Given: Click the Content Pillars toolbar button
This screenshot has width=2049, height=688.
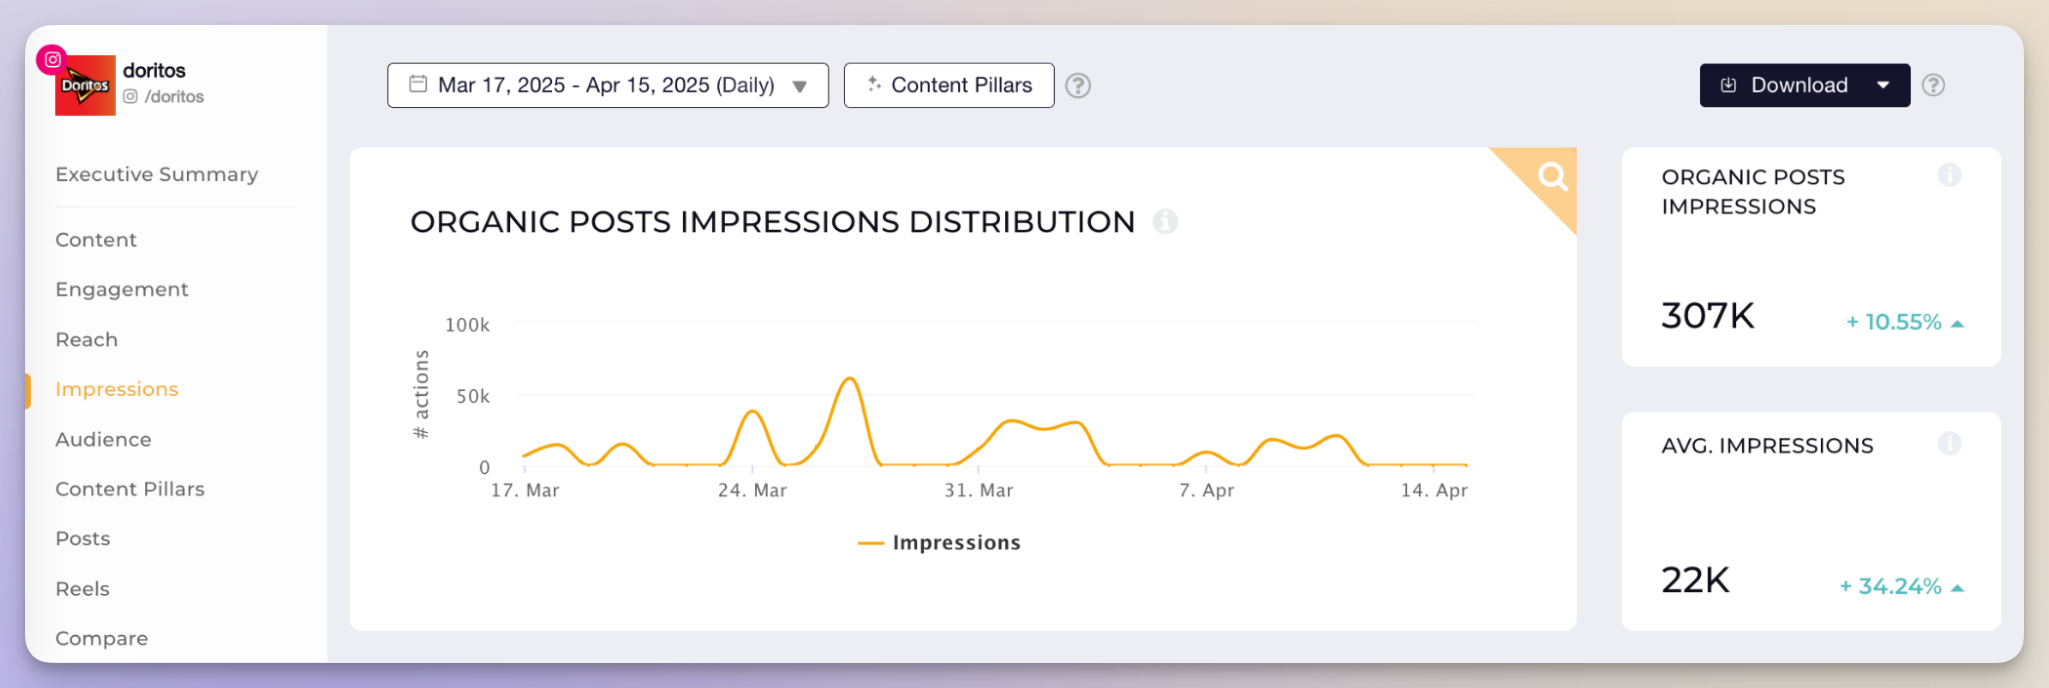Looking at the screenshot, I should 949,85.
